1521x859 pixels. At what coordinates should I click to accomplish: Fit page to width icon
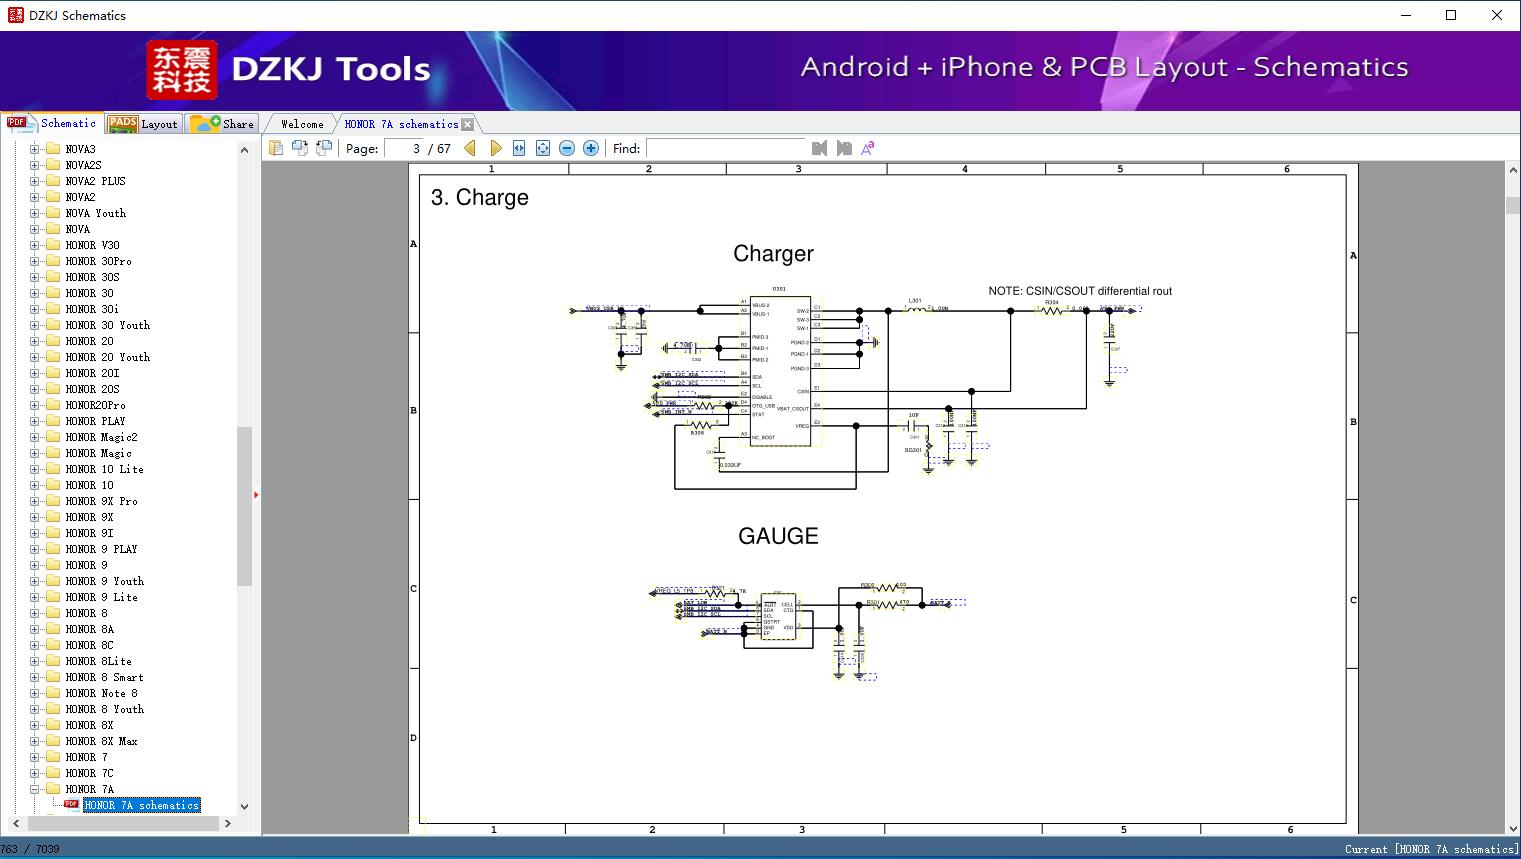(x=519, y=148)
